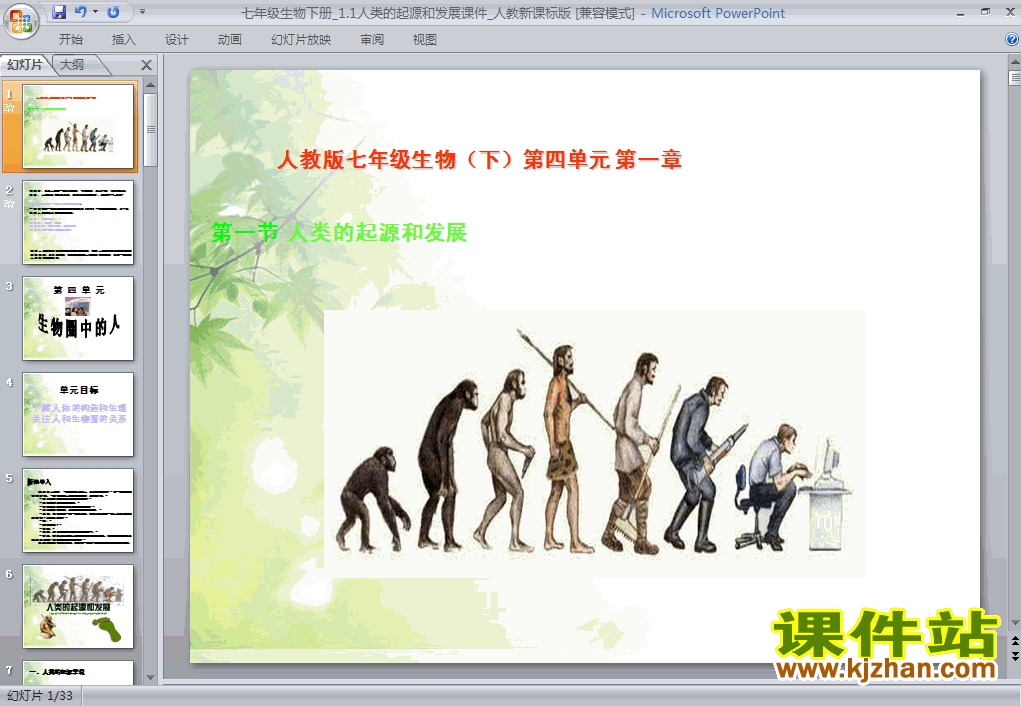Viewport: 1021px width, 706px height.
Task: Open the 幻灯片放映 ribbon tab
Action: [301, 40]
